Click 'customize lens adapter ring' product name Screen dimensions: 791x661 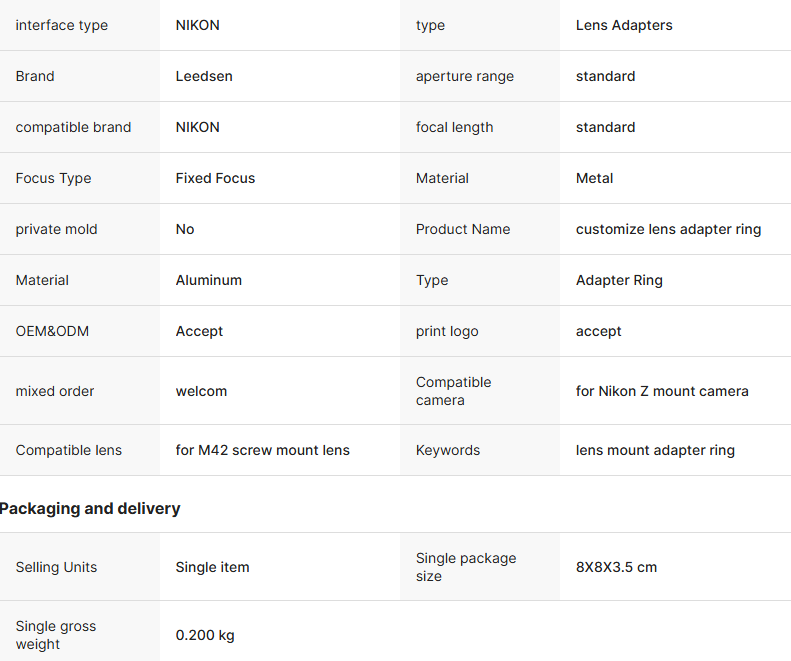(x=668, y=229)
